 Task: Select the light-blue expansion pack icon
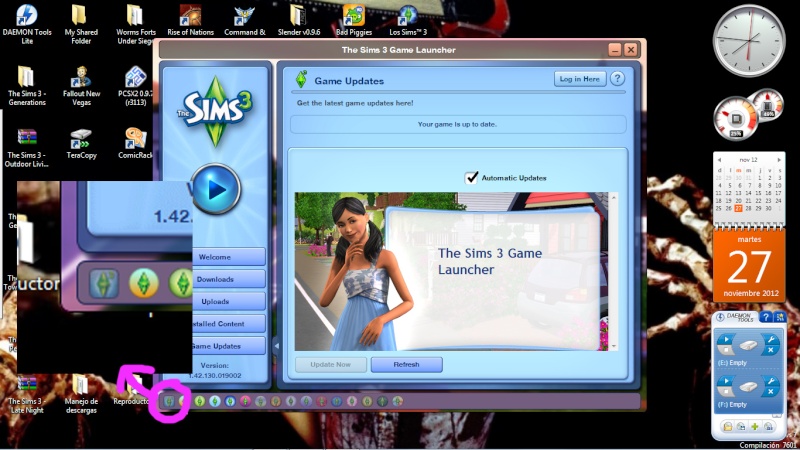point(215,402)
